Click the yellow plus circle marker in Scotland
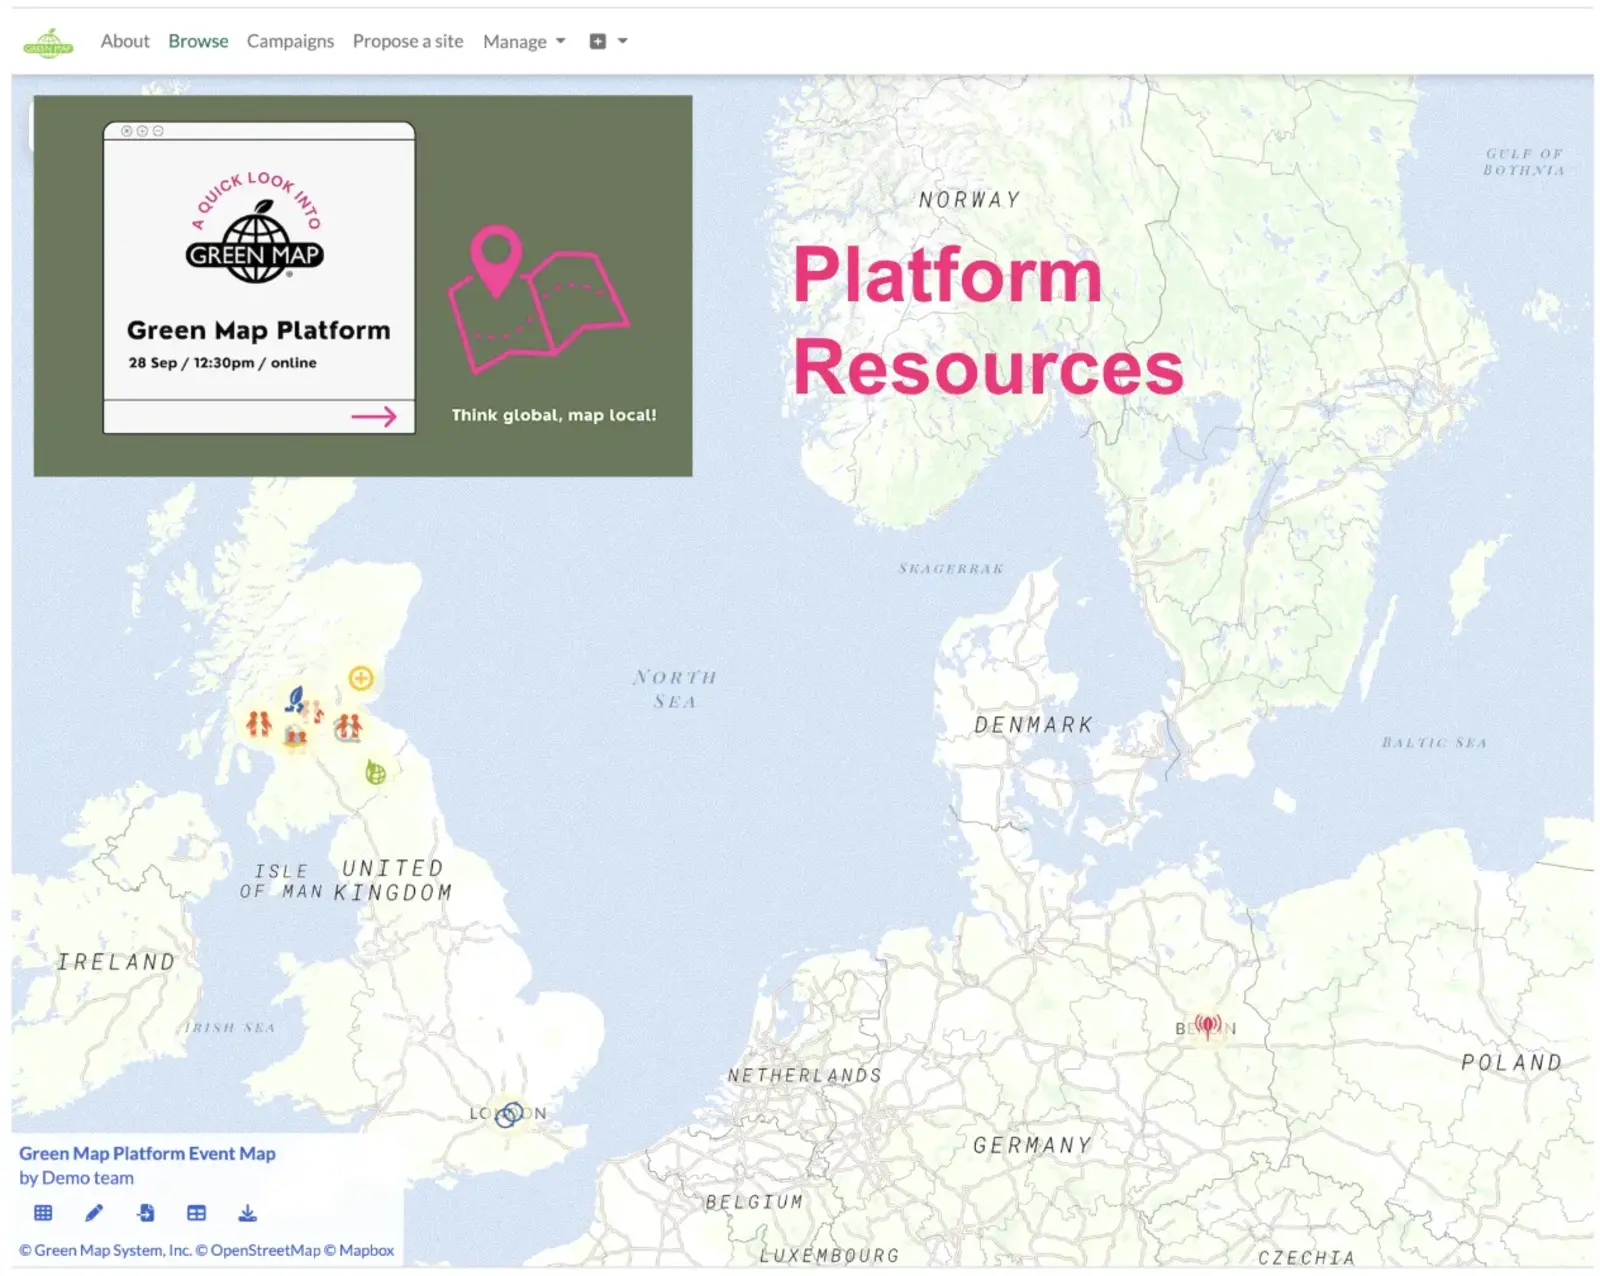The height and width of the screenshot is (1276, 1600). click(360, 677)
